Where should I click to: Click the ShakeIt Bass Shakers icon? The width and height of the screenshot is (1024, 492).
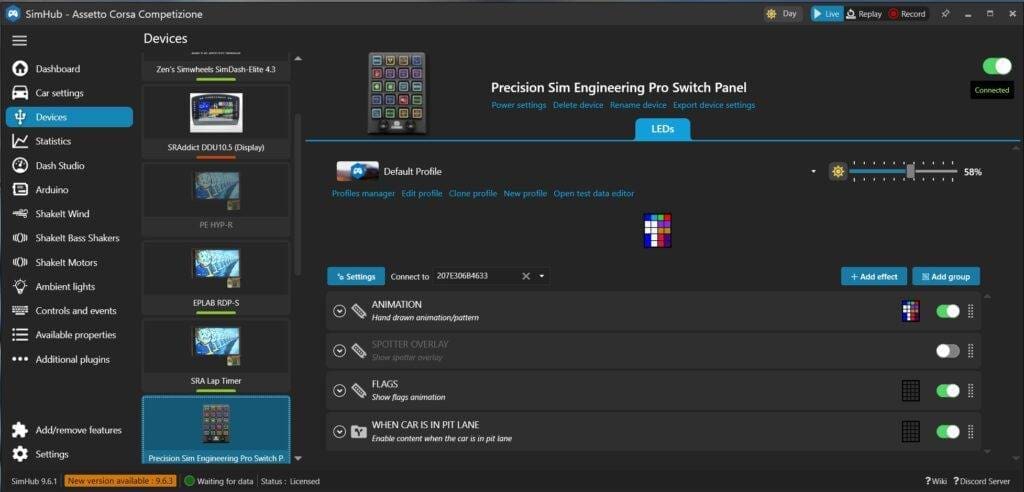coord(20,238)
